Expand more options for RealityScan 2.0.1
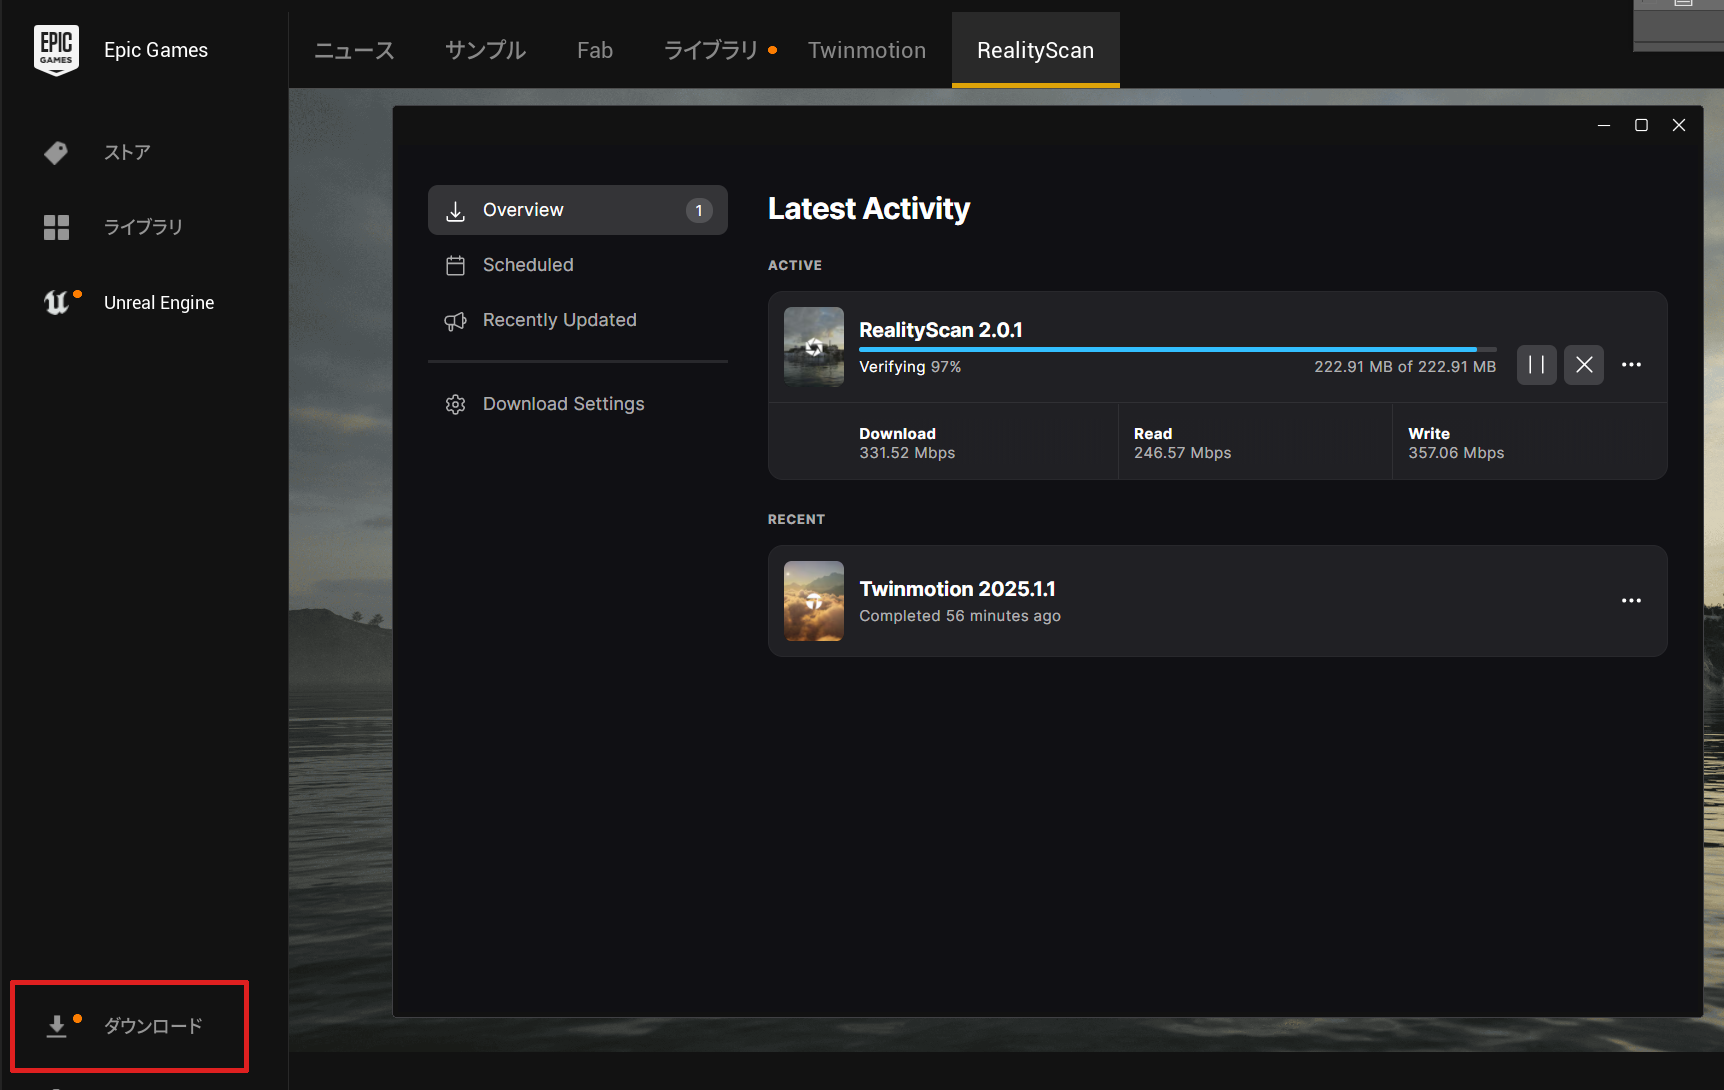The height and width of the screenshot is (1090, 1724). [1631, 365]
